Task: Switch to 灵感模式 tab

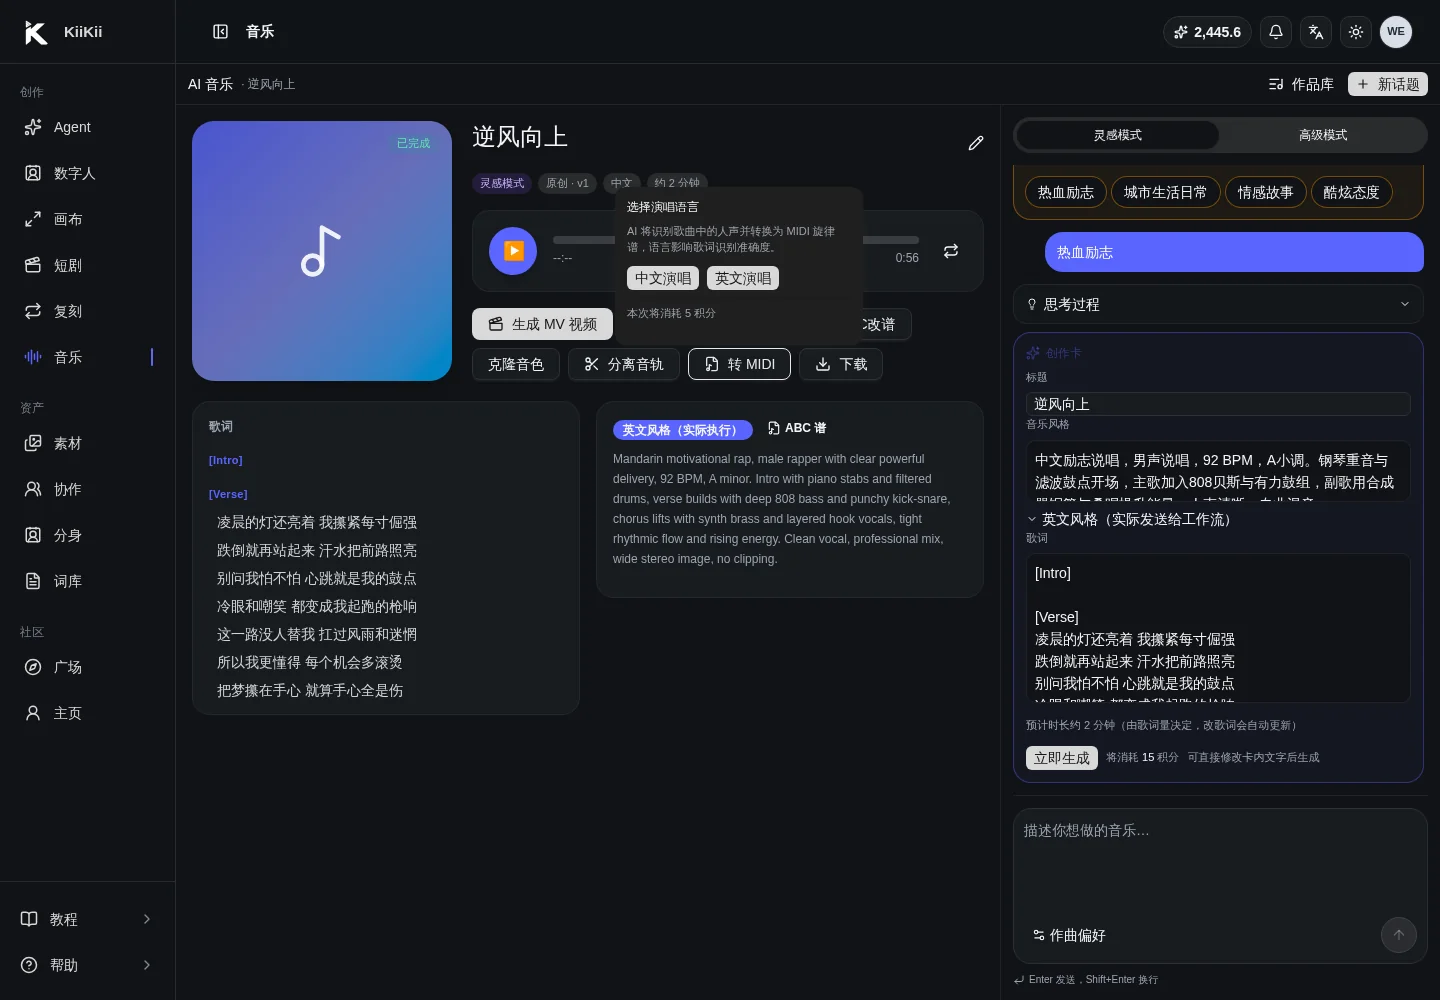Action: [x=1118, y=135]
